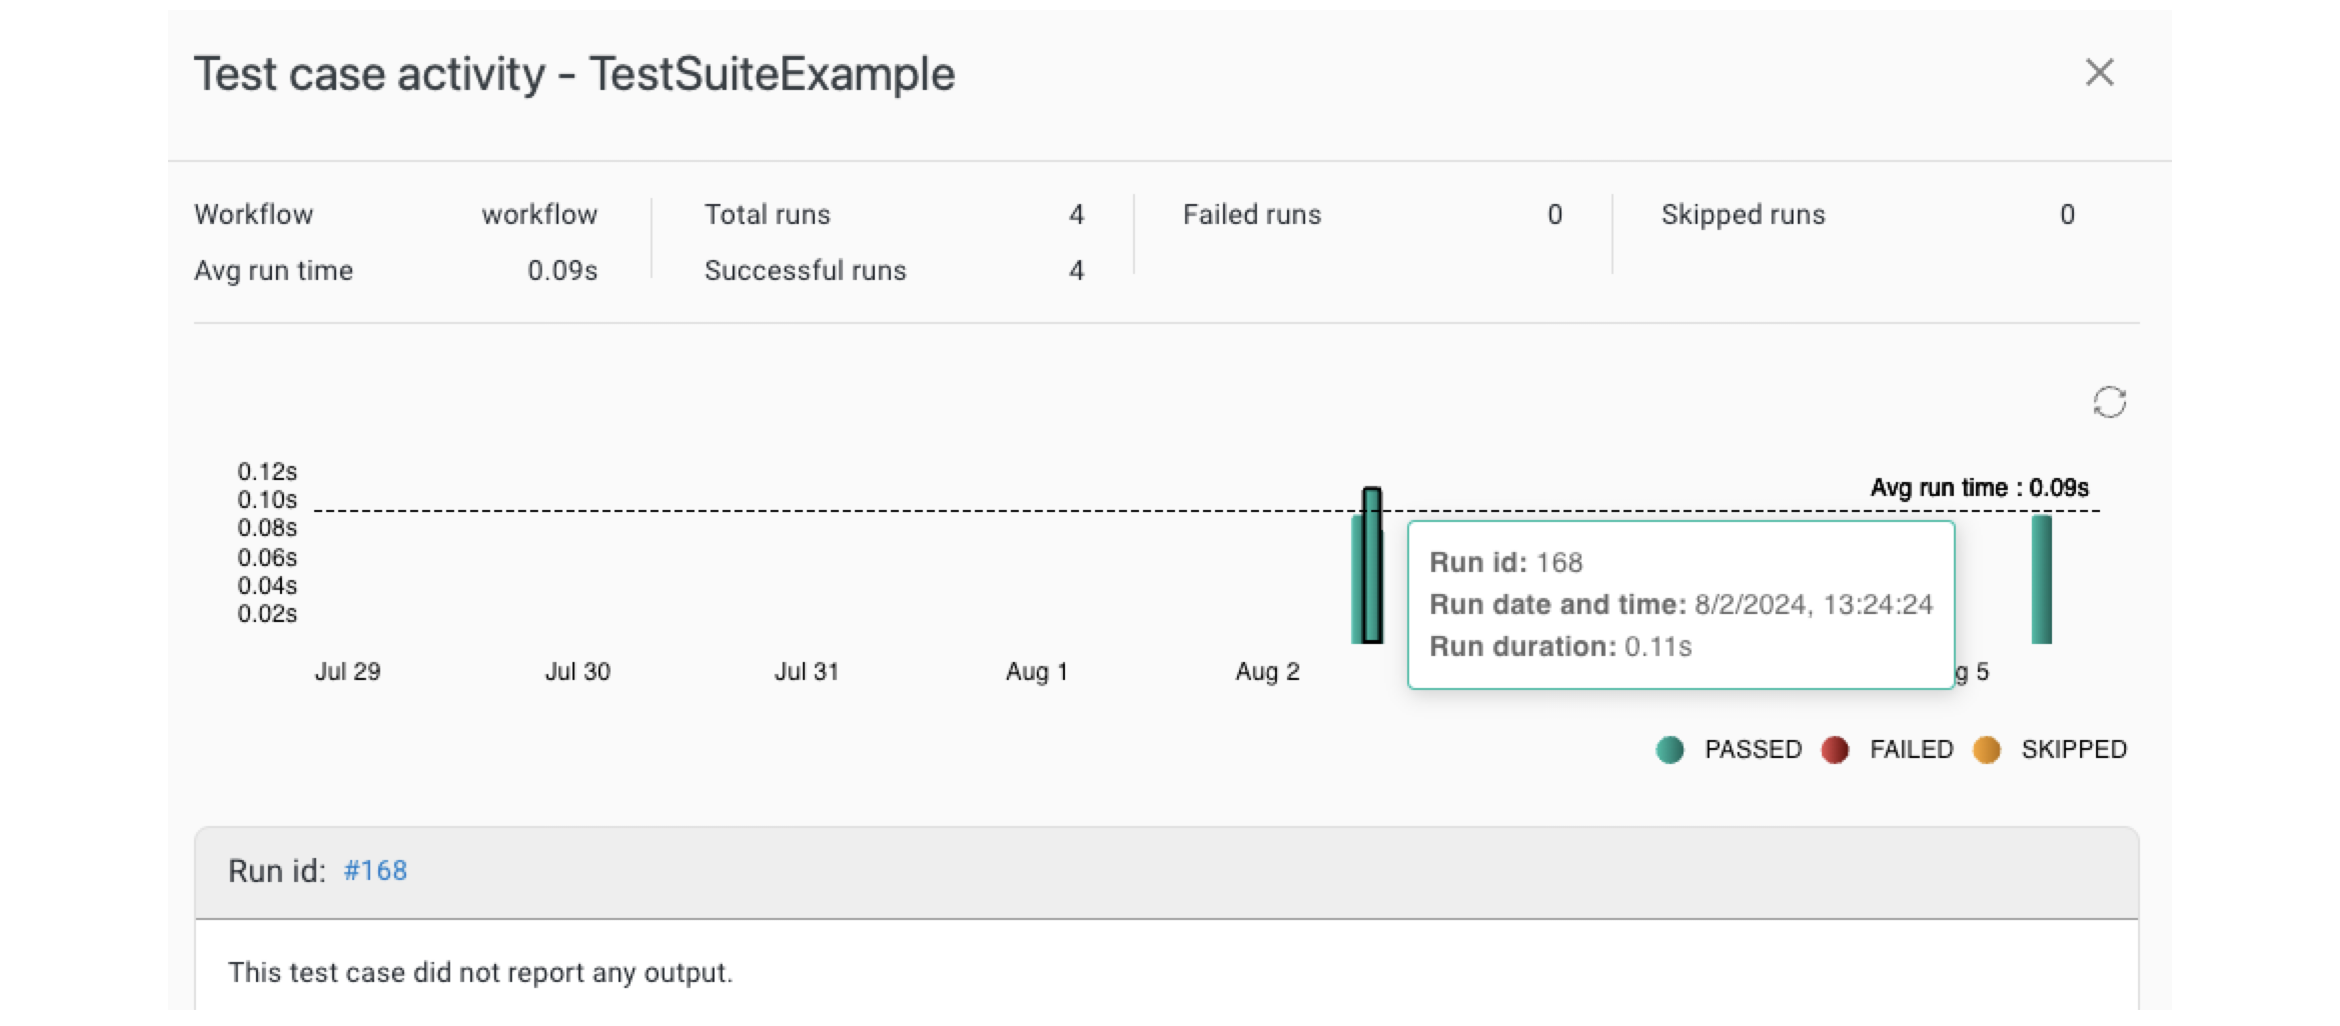Select the highlighted black-outlined bar for run 168
The height and width of the screenshot is (1026, 2340).
[x=1372, y=566]
